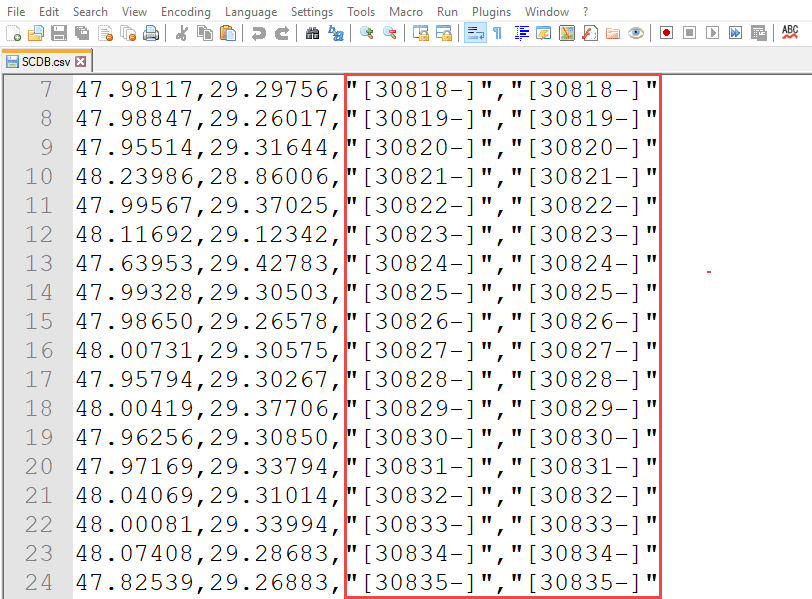Play the recorded macro

(712, 33)
